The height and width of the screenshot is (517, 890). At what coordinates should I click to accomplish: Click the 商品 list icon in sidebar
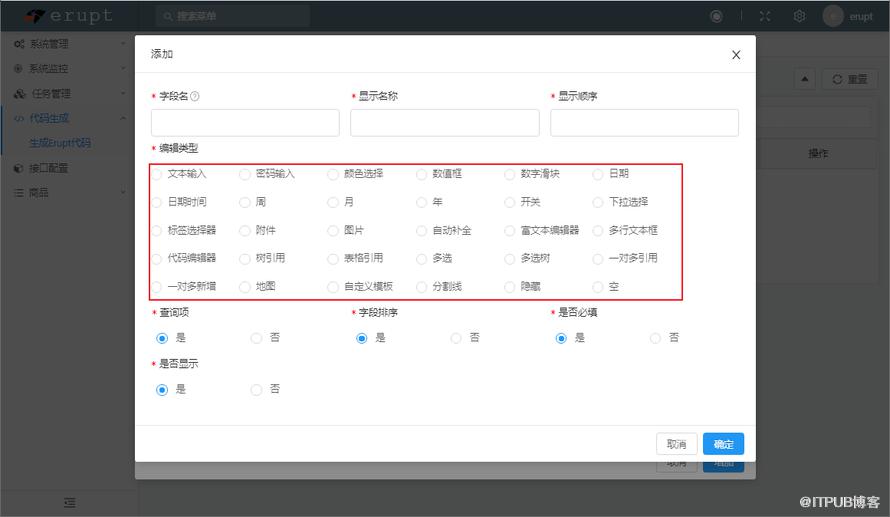(19, 193)
